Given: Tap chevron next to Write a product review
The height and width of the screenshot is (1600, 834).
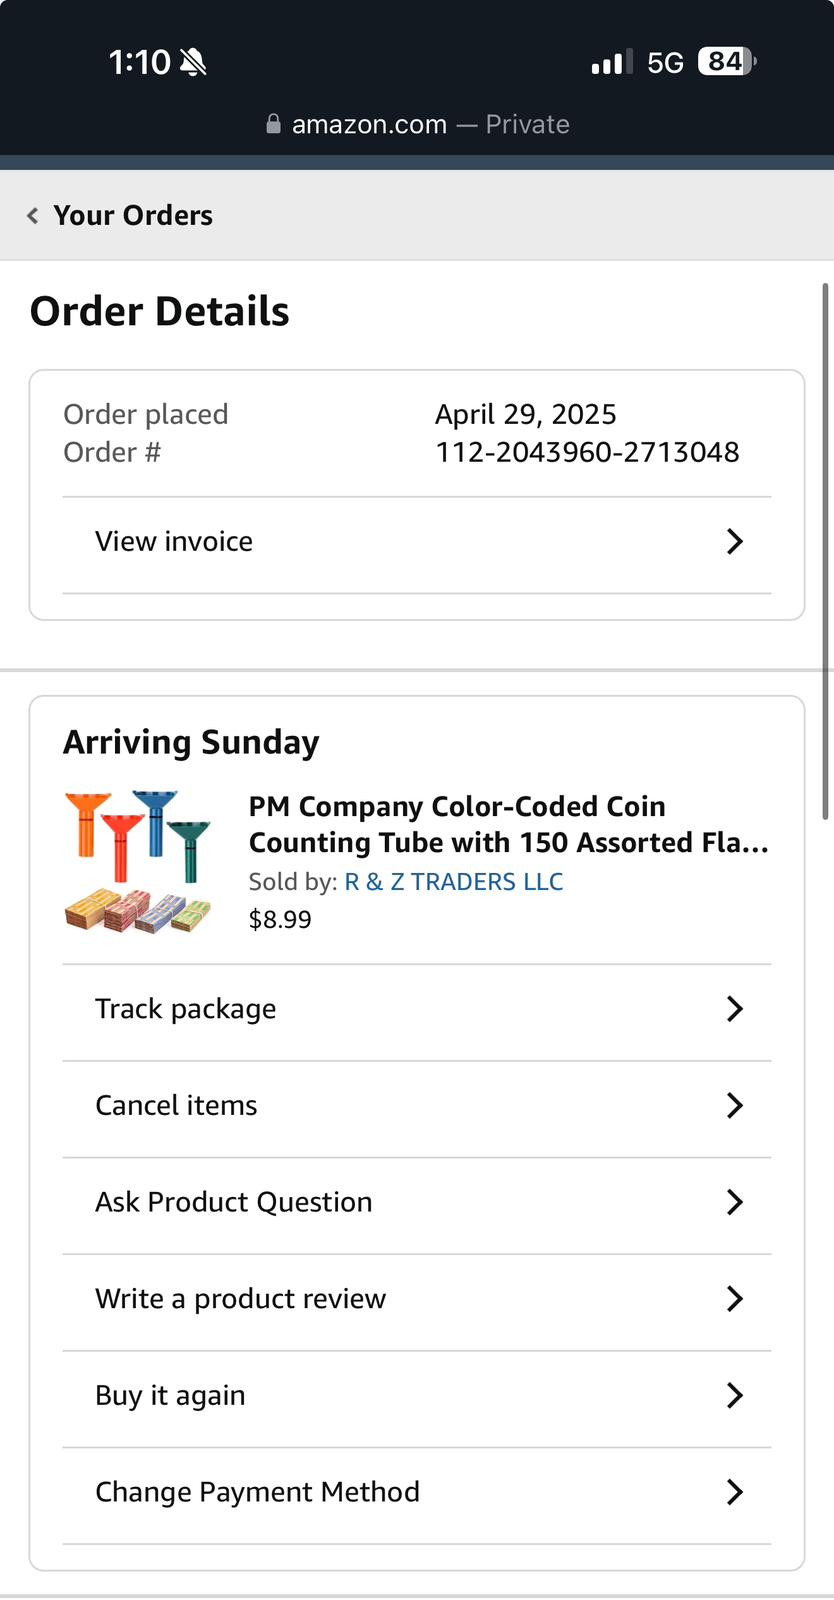Looking at the screenshot, I should (x=735, y=1299).
